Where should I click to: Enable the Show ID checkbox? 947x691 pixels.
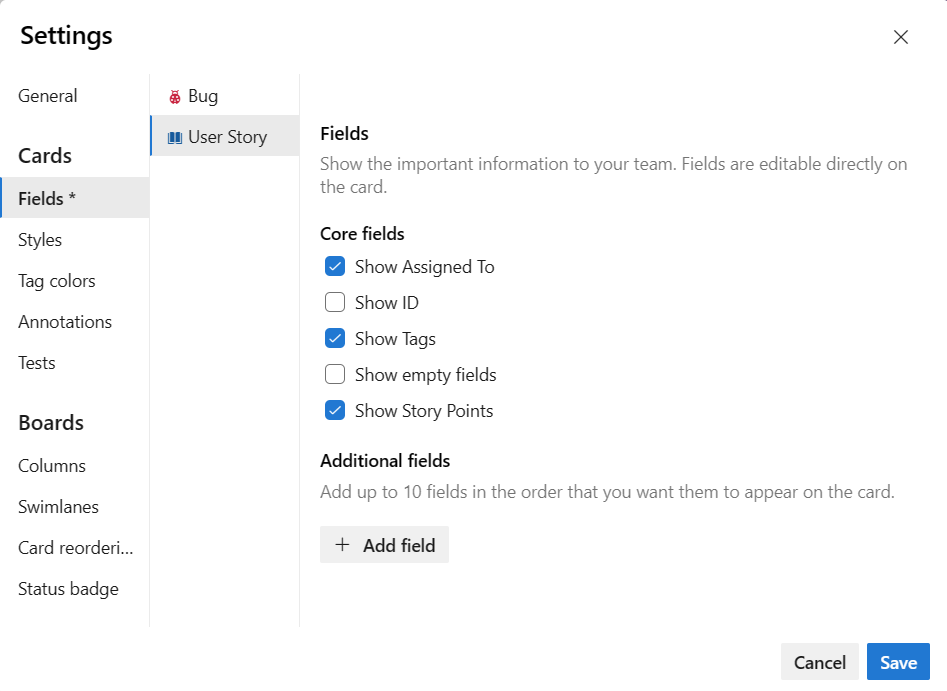(x=335, y=303)
